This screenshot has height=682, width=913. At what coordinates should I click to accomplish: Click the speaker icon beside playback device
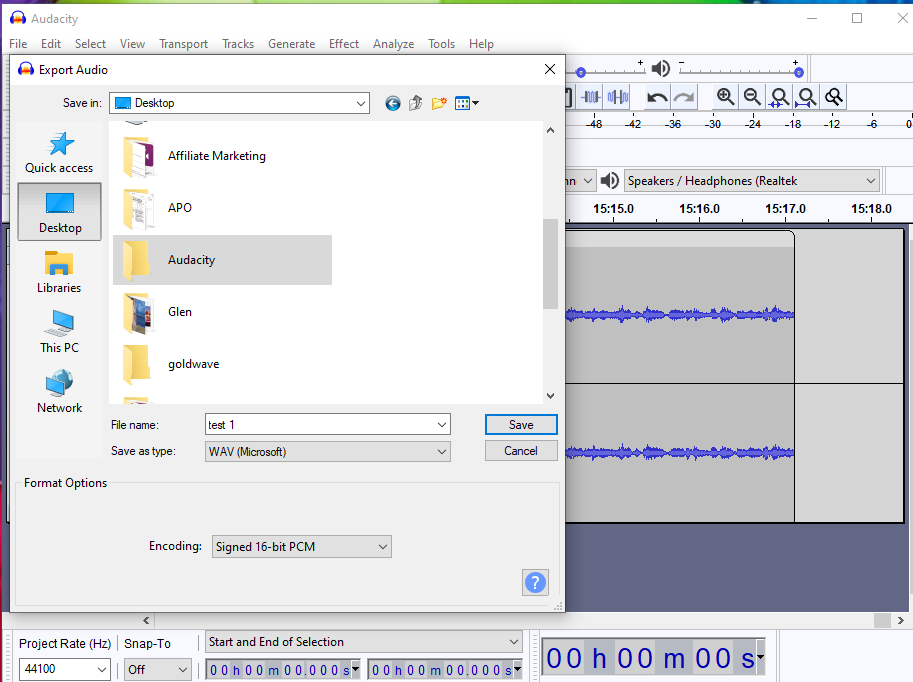(x=610, y=181)
